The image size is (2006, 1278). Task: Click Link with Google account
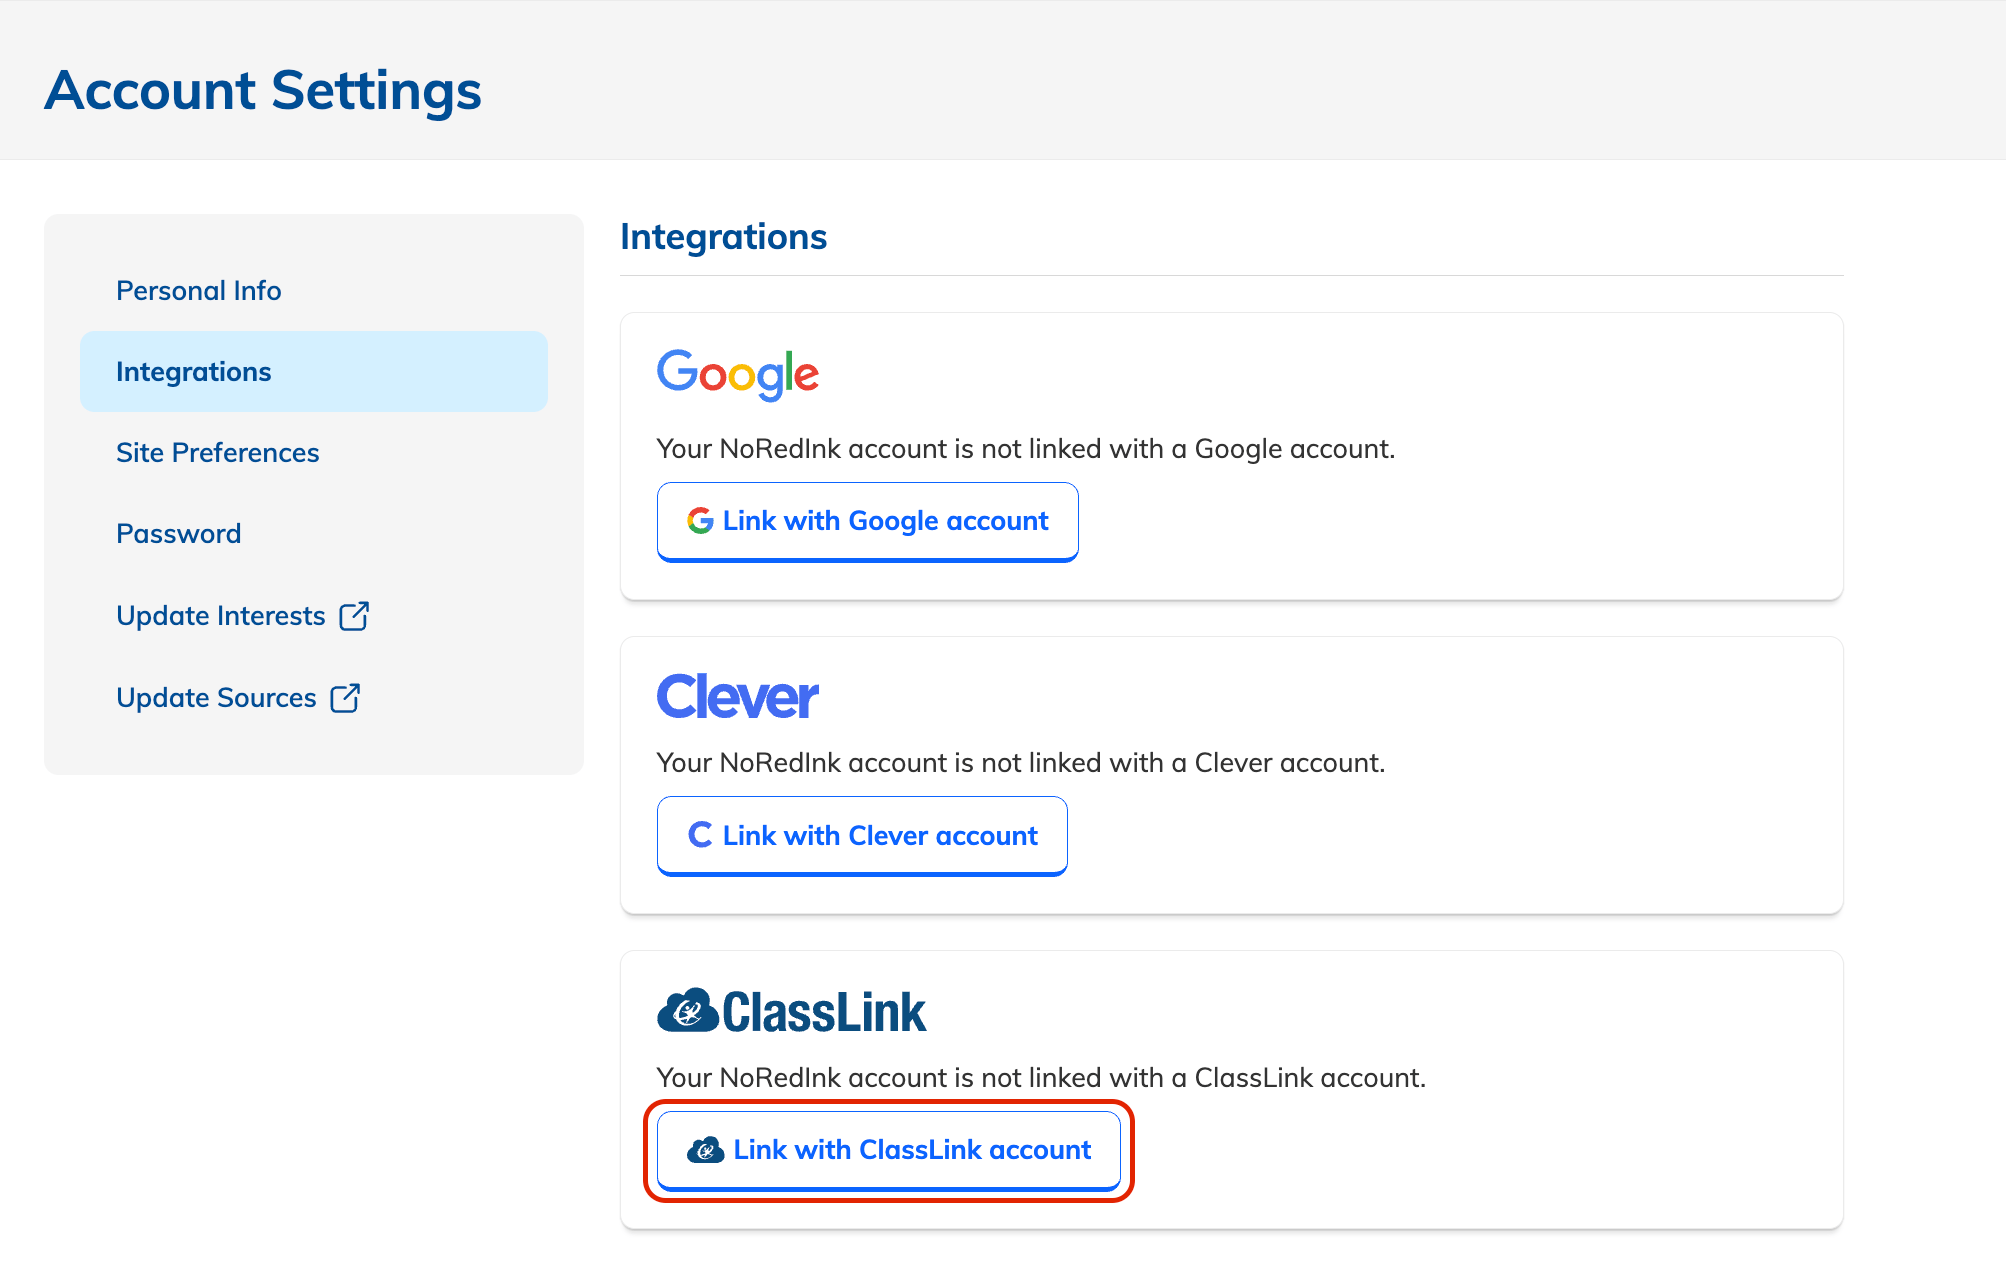867,520
